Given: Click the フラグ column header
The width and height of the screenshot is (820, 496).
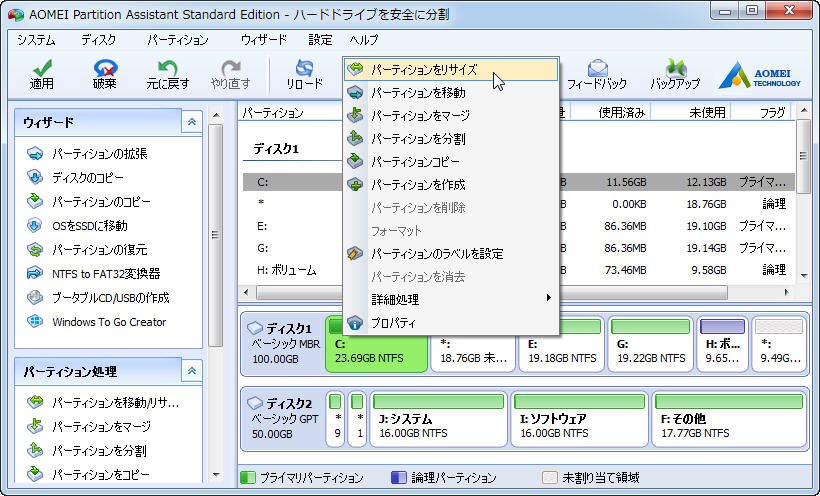Looking at the screenshot, I should click(762, 112).
